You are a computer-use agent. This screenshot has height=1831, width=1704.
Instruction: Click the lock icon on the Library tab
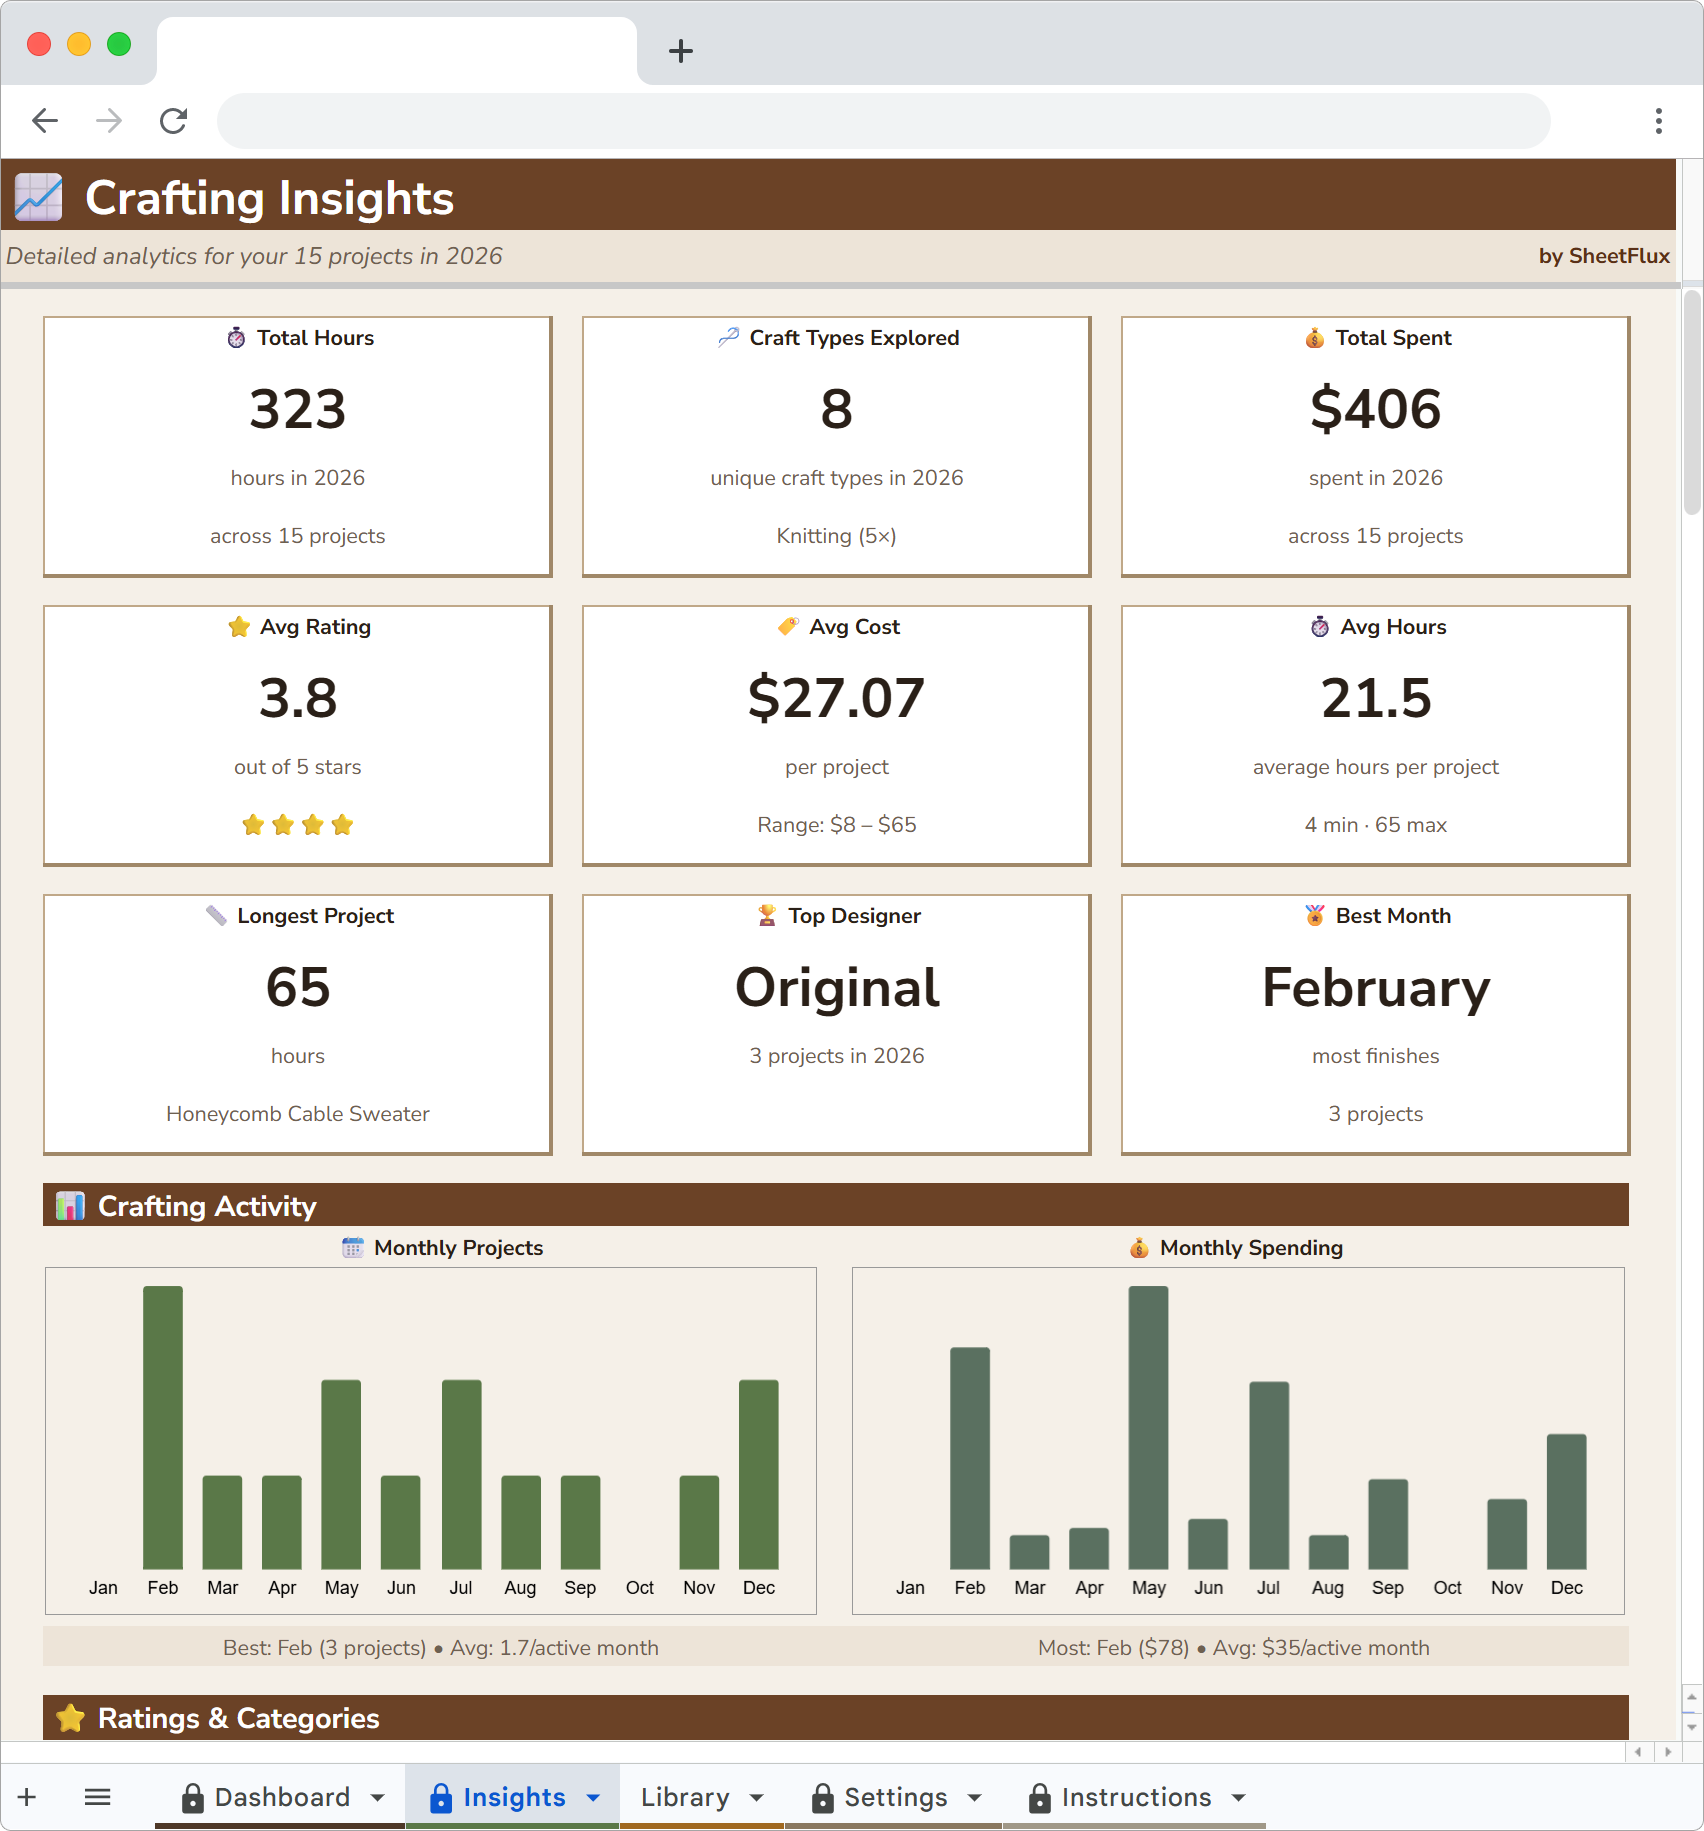[645, 1796]
